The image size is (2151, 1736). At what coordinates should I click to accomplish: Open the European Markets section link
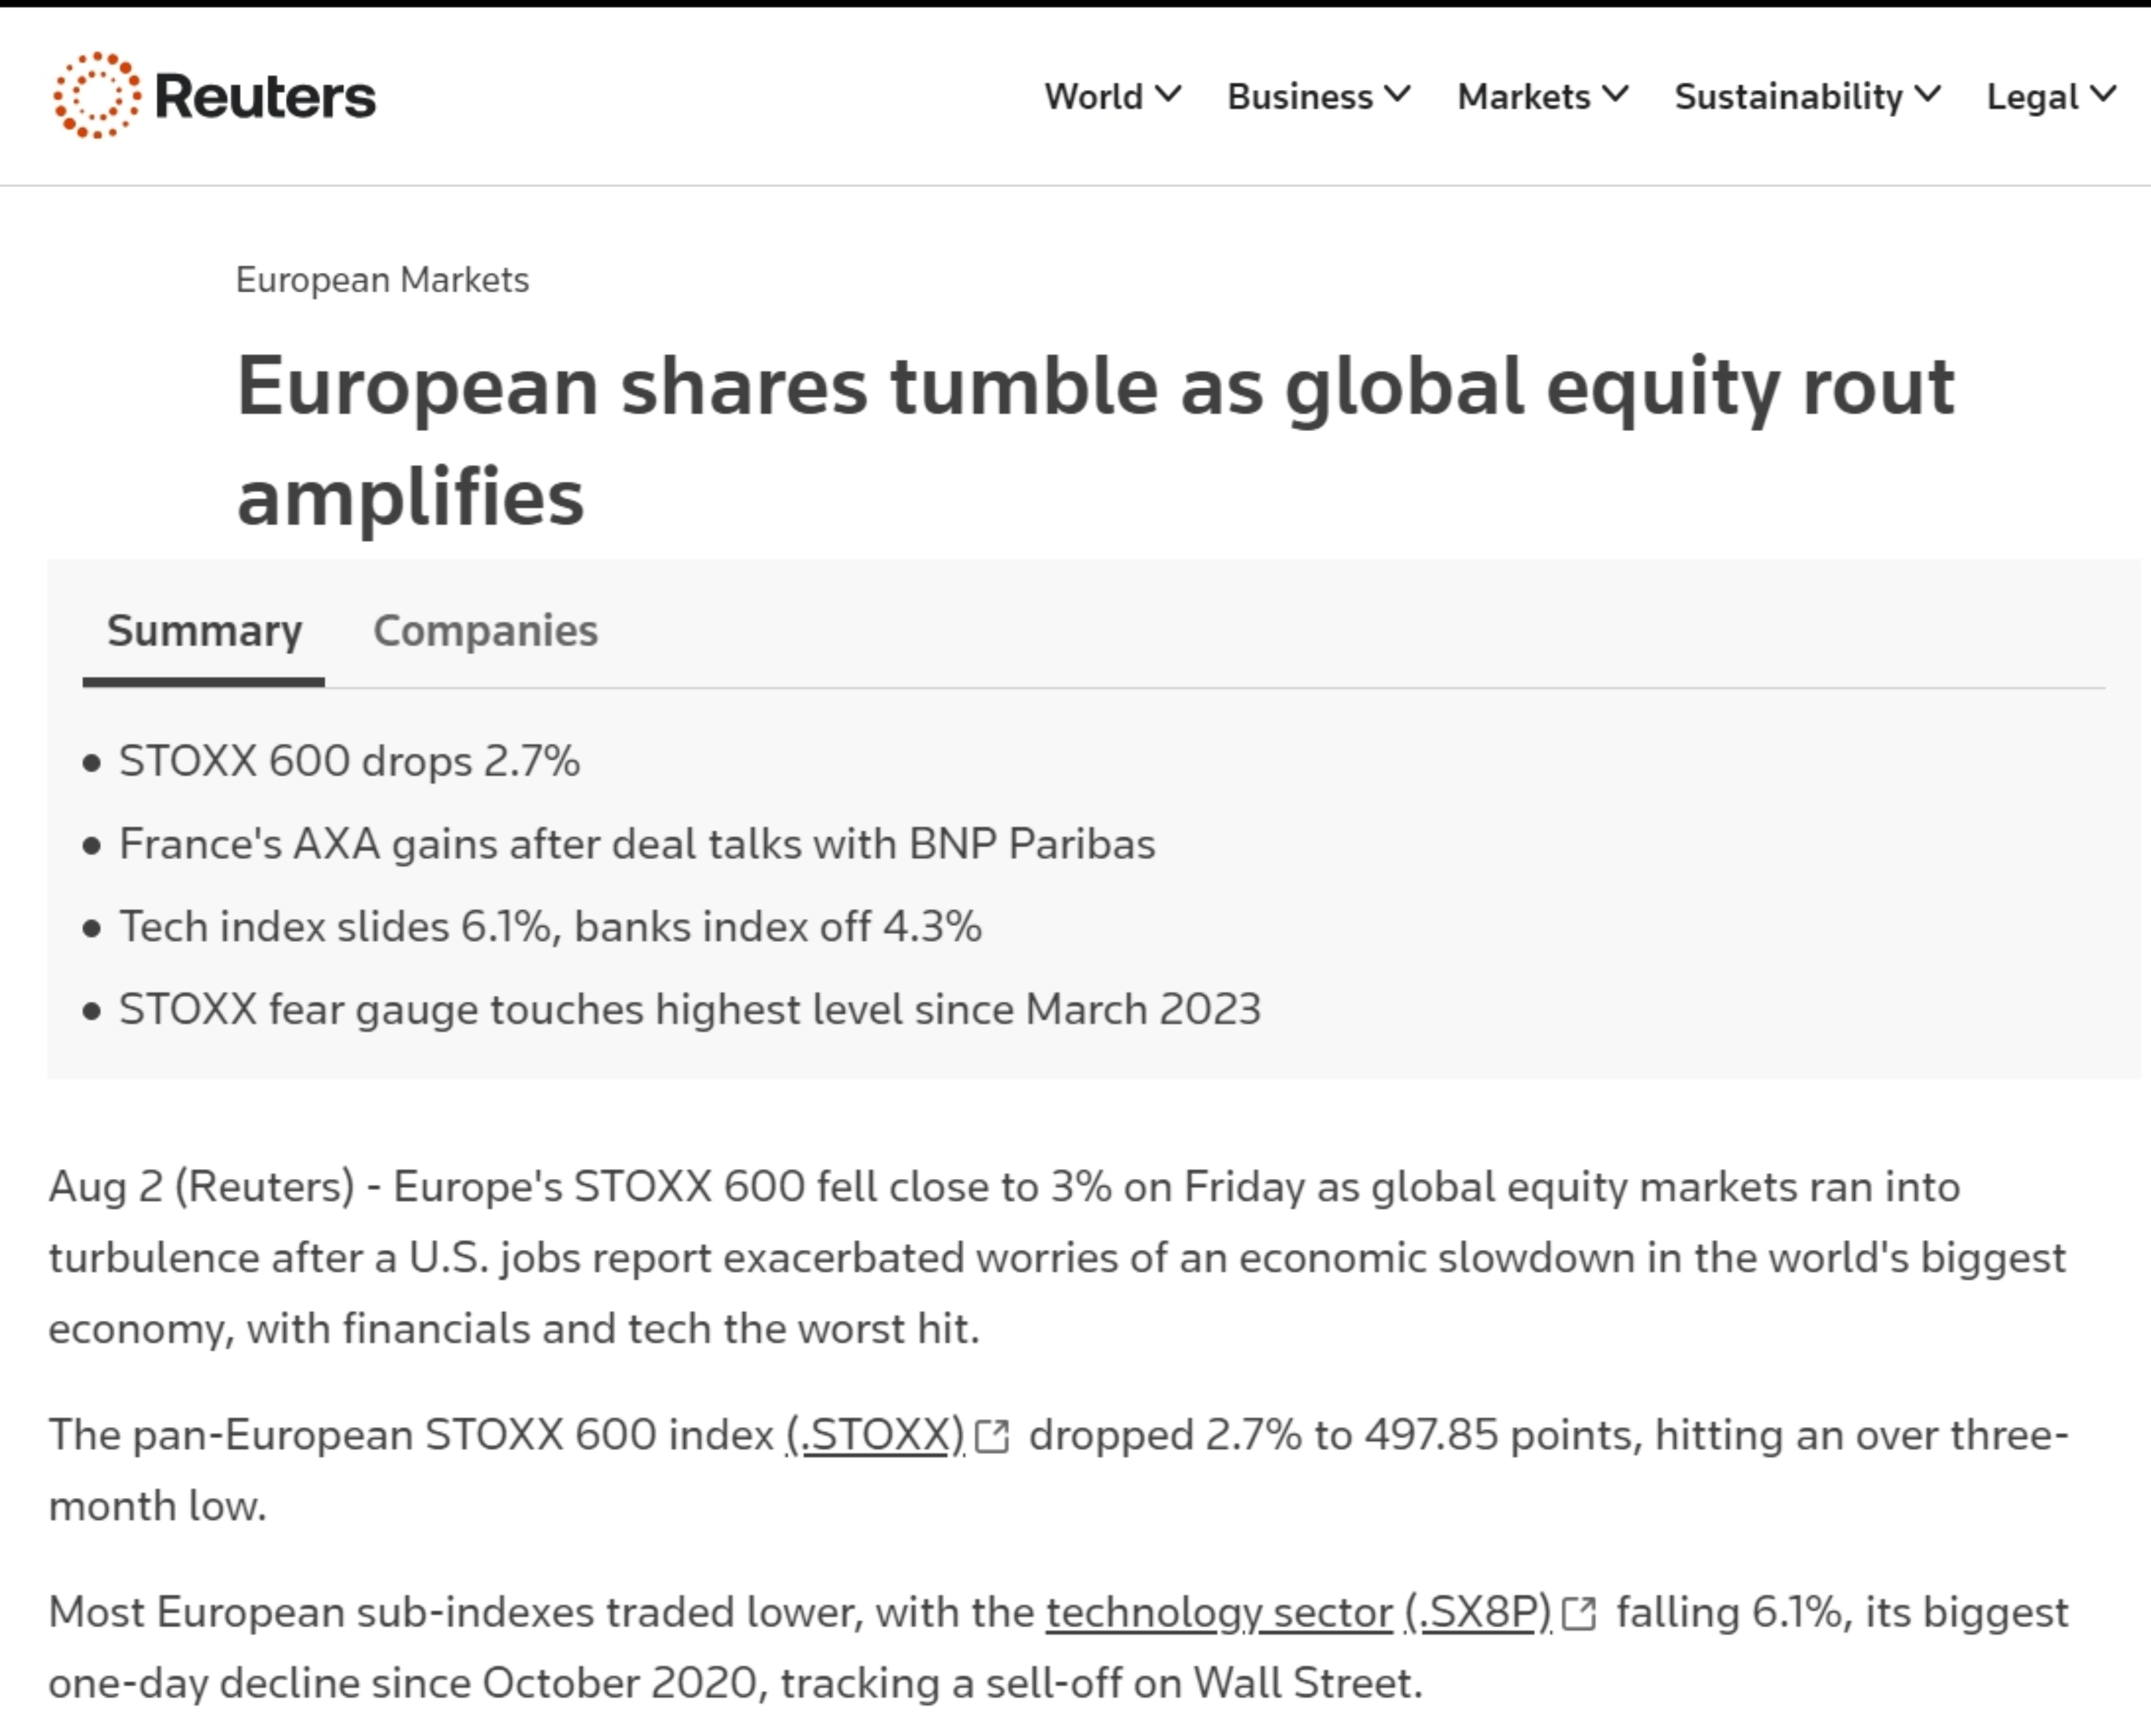tap(382, 280)
